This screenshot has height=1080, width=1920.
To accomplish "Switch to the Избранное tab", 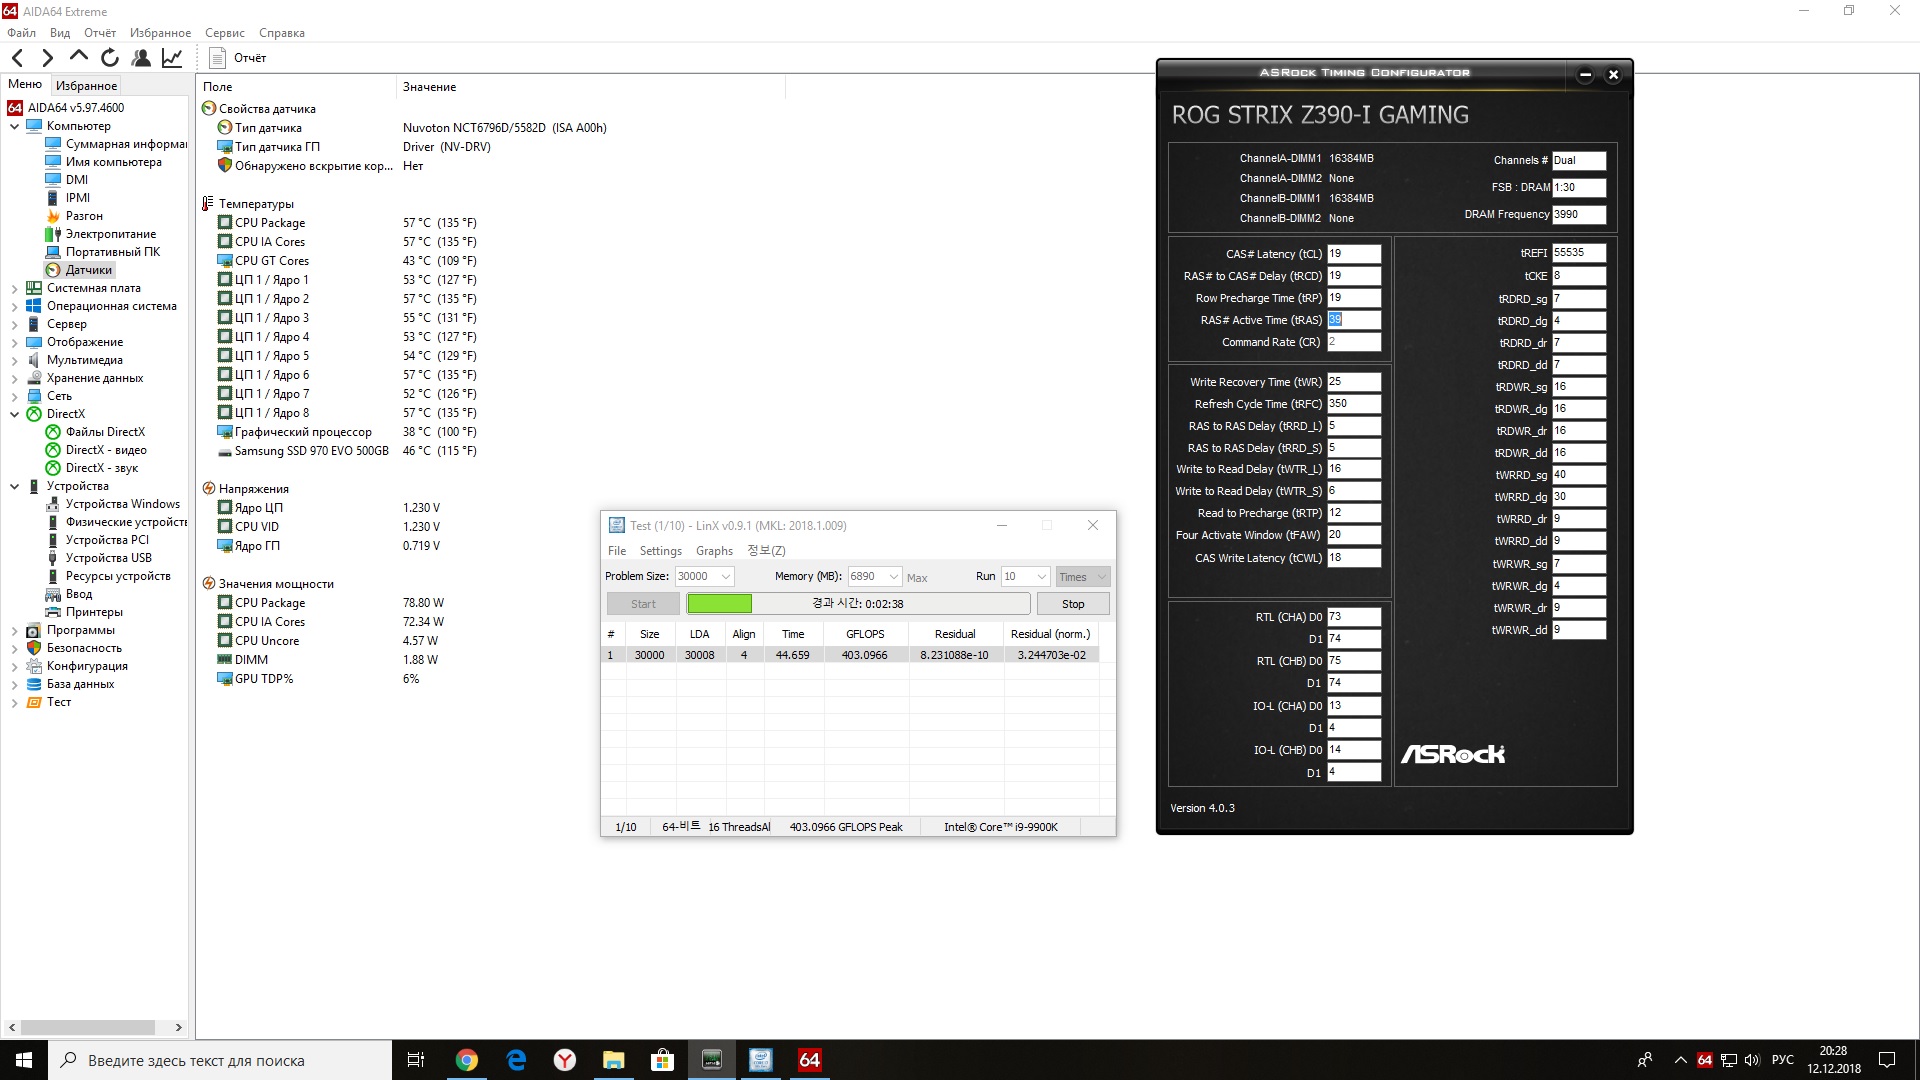I will click(x=86, y=86).
